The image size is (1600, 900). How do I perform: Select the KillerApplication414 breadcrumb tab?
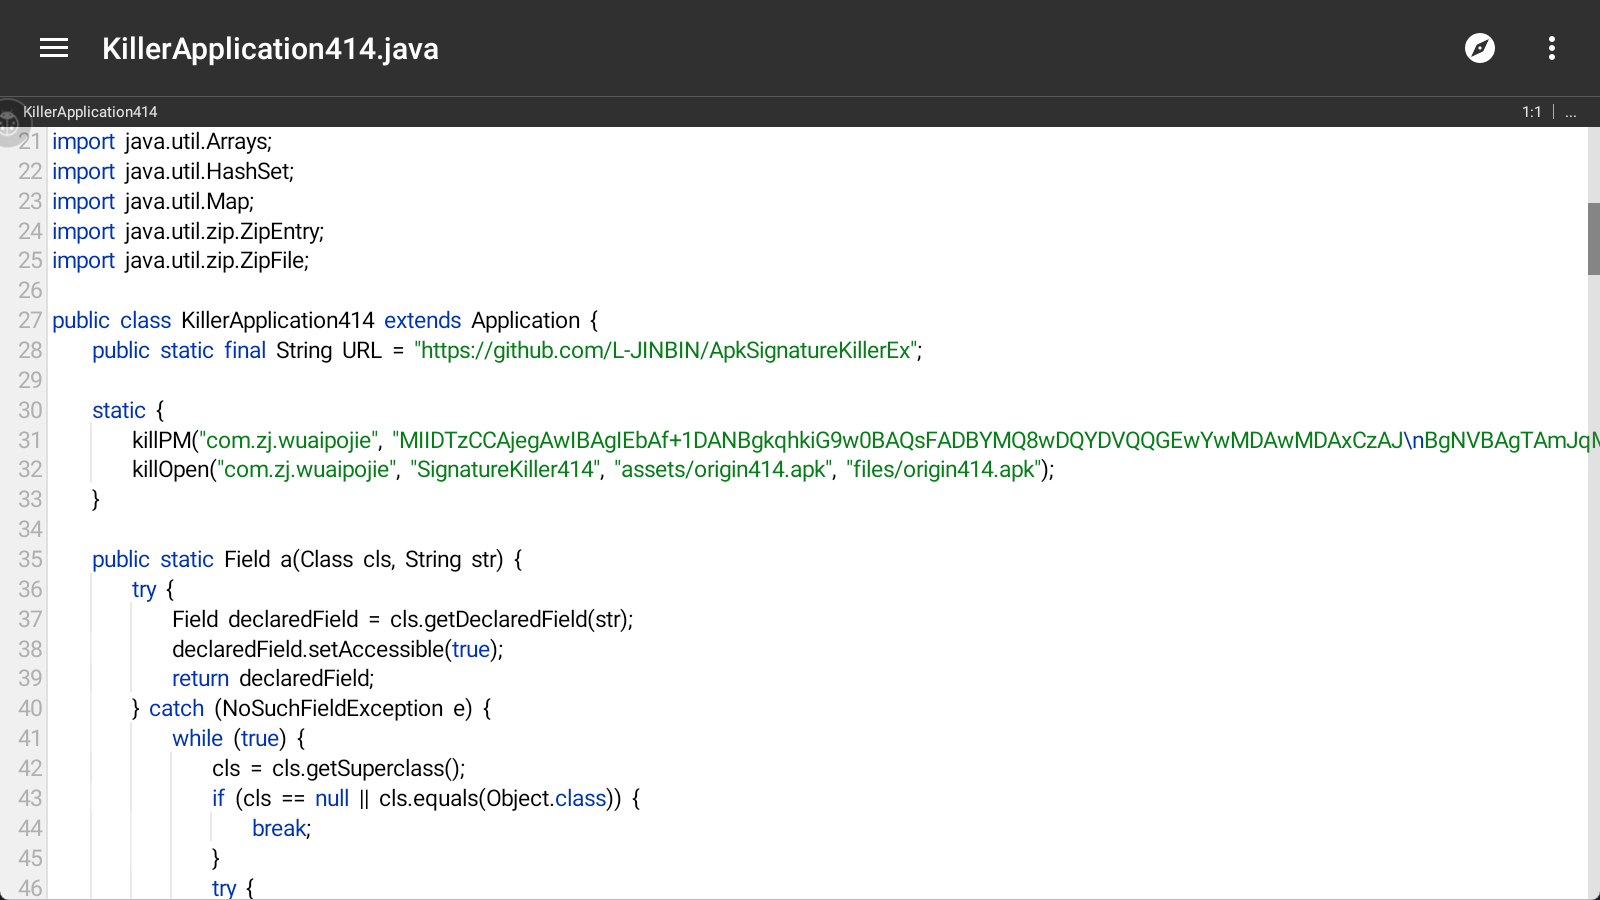(90, 112)
